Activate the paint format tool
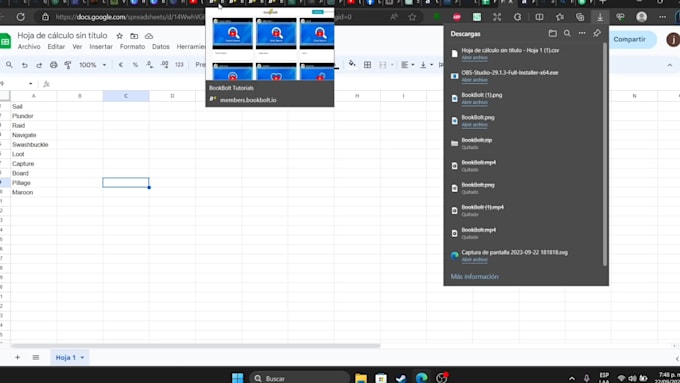The image size is (680, 383). click(68, 65)
